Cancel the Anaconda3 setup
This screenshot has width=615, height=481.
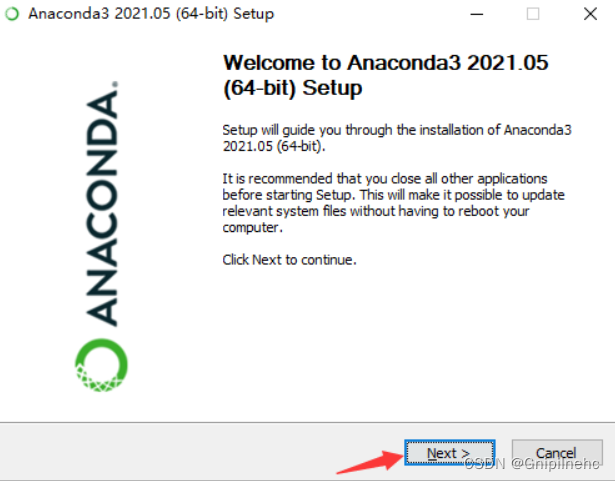tap(557, 453)
